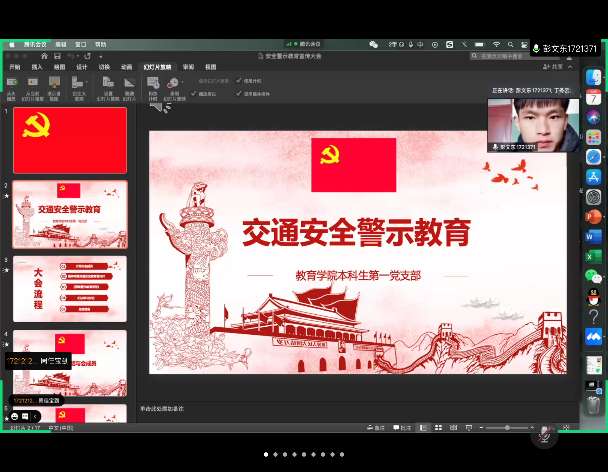Open the 审阅 (Review) ribbon tab
Image resolution: width=608 pixels, height=472 pixels.
pyautogui.click(x=188, y=67)
